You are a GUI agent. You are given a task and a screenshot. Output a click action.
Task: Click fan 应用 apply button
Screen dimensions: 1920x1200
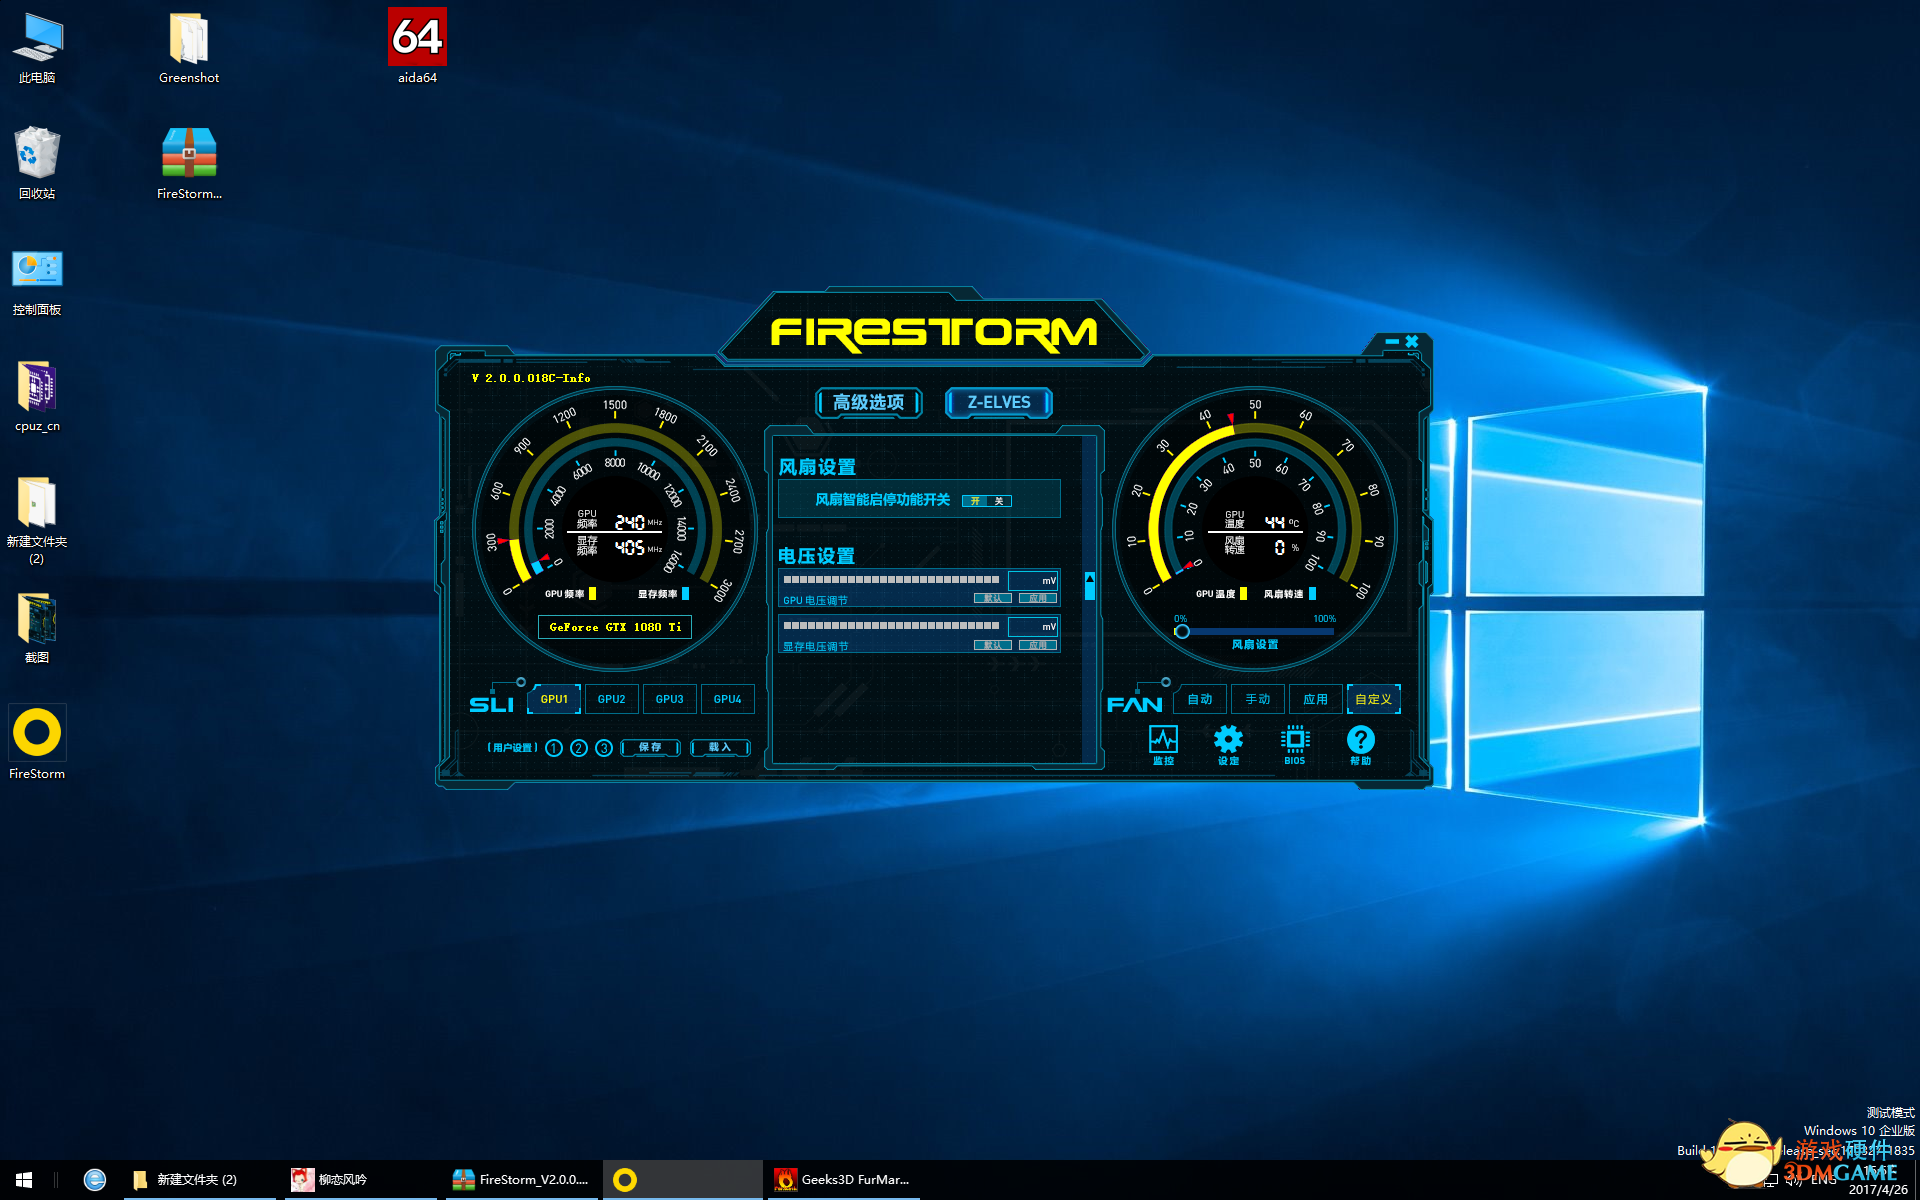(x=1316, y=699)
